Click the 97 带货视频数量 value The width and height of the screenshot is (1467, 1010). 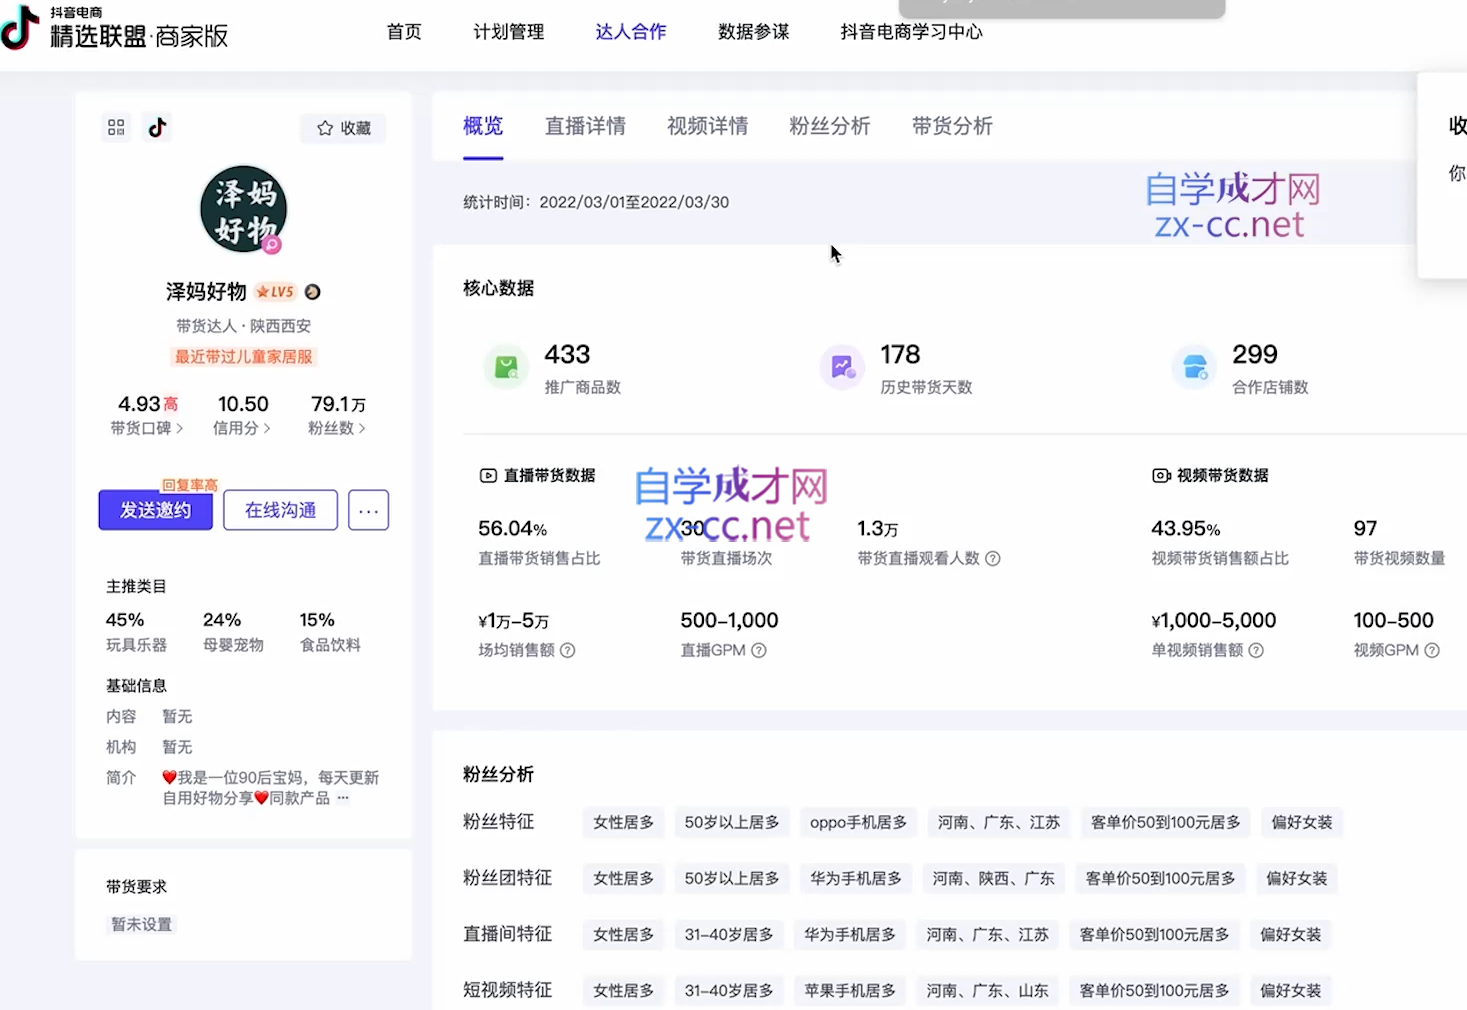pyautogui.click(x=1365, y=528)
